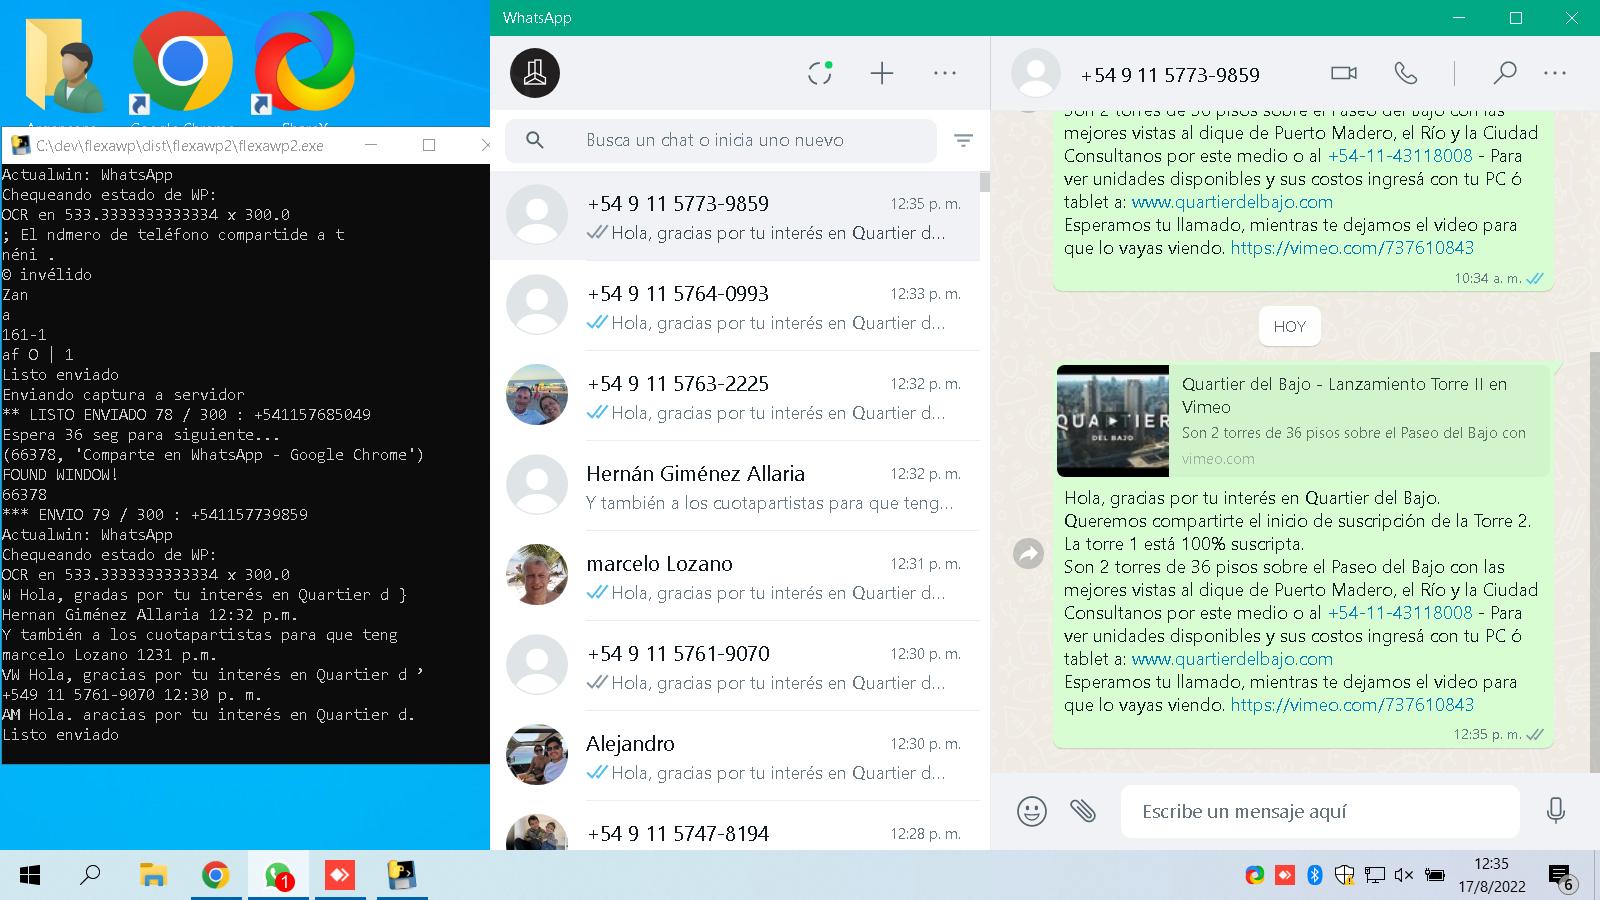Focus the 'Busca un chat o inicia uno nuevo' field
The height and width of the screenshot is (900, 1600).
720,140
